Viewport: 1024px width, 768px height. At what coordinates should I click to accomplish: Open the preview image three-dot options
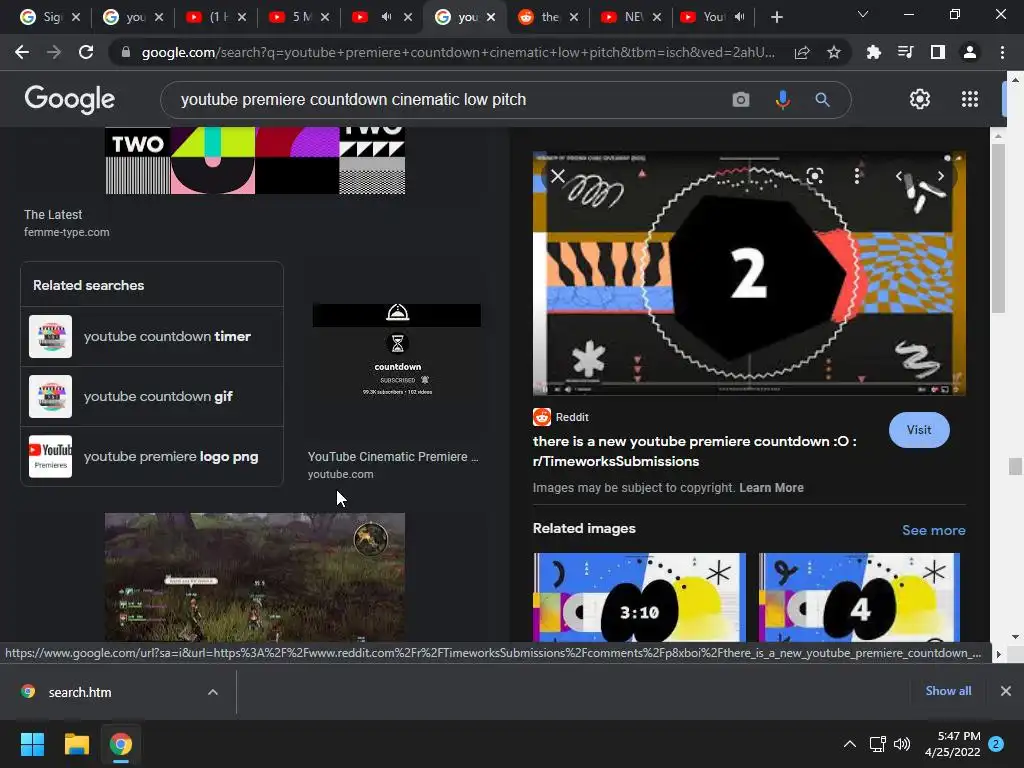pos(857,176)
